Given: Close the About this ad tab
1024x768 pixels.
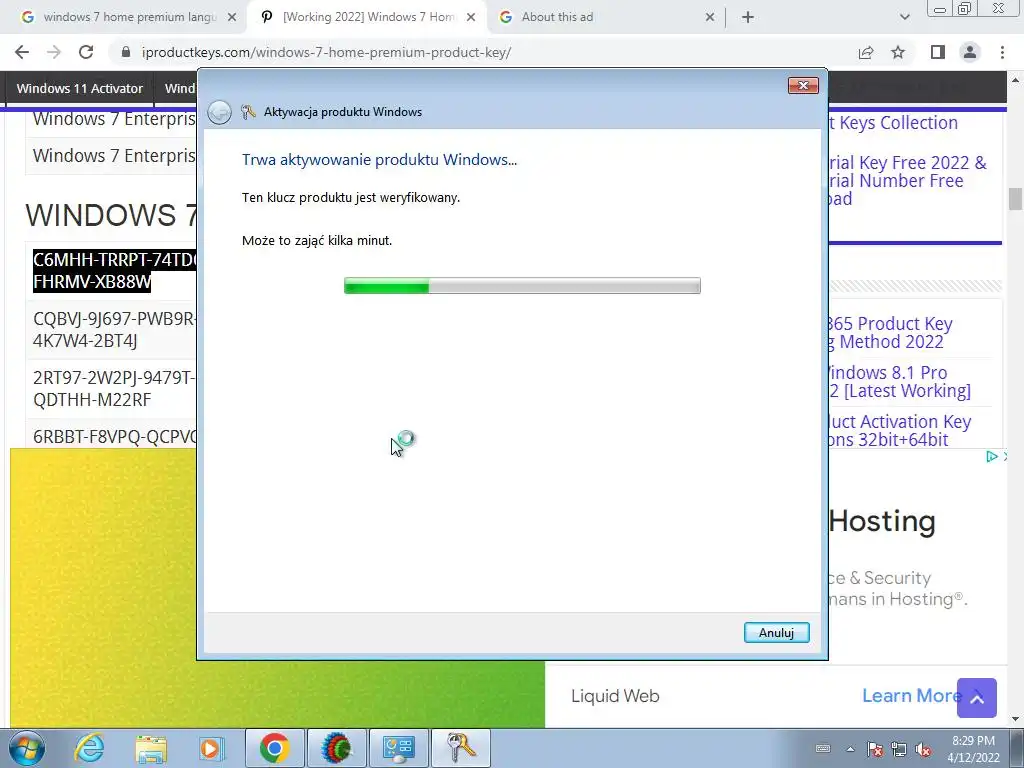Looking at the screenshot, I should point(711,18).
